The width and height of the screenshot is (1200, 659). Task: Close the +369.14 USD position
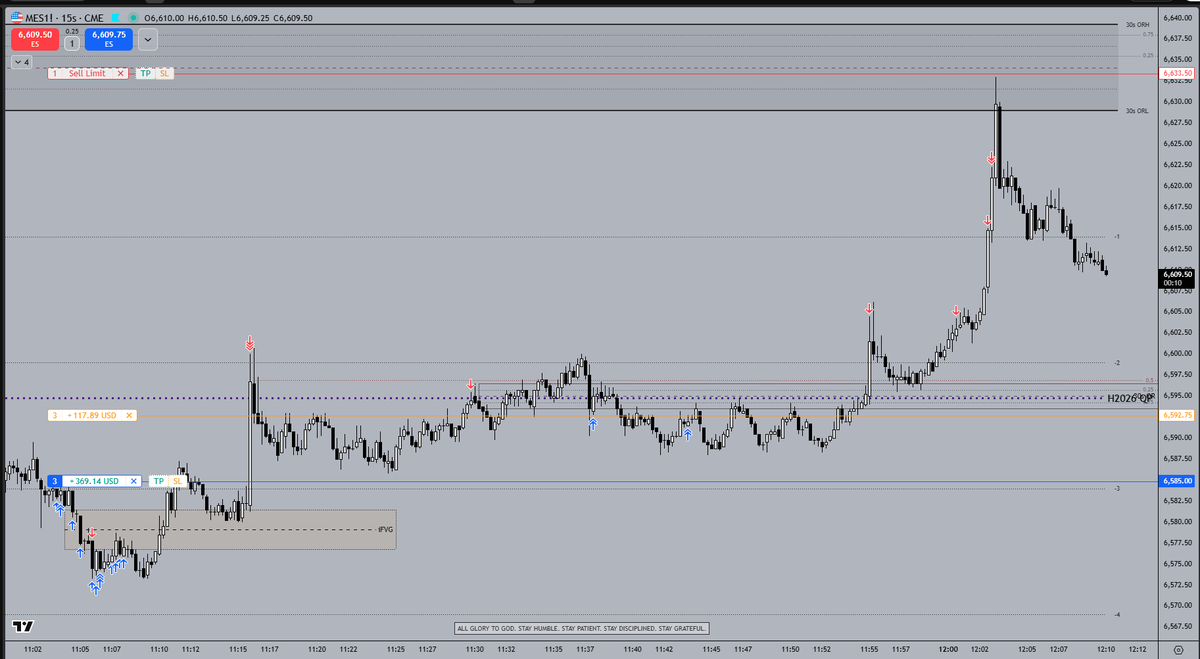(133, 481)
